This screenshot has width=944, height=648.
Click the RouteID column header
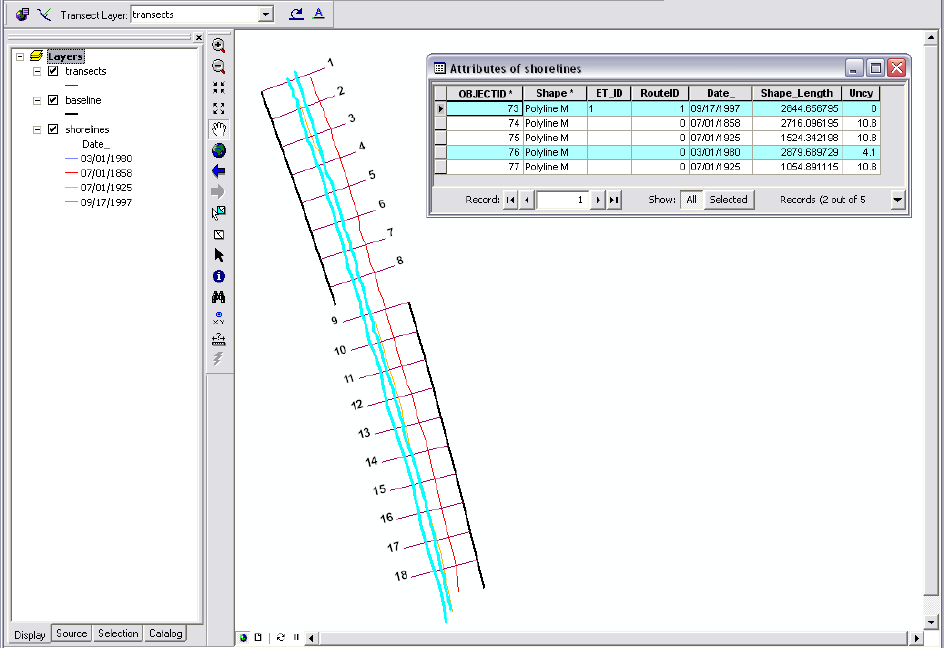(x=660, y=93)
